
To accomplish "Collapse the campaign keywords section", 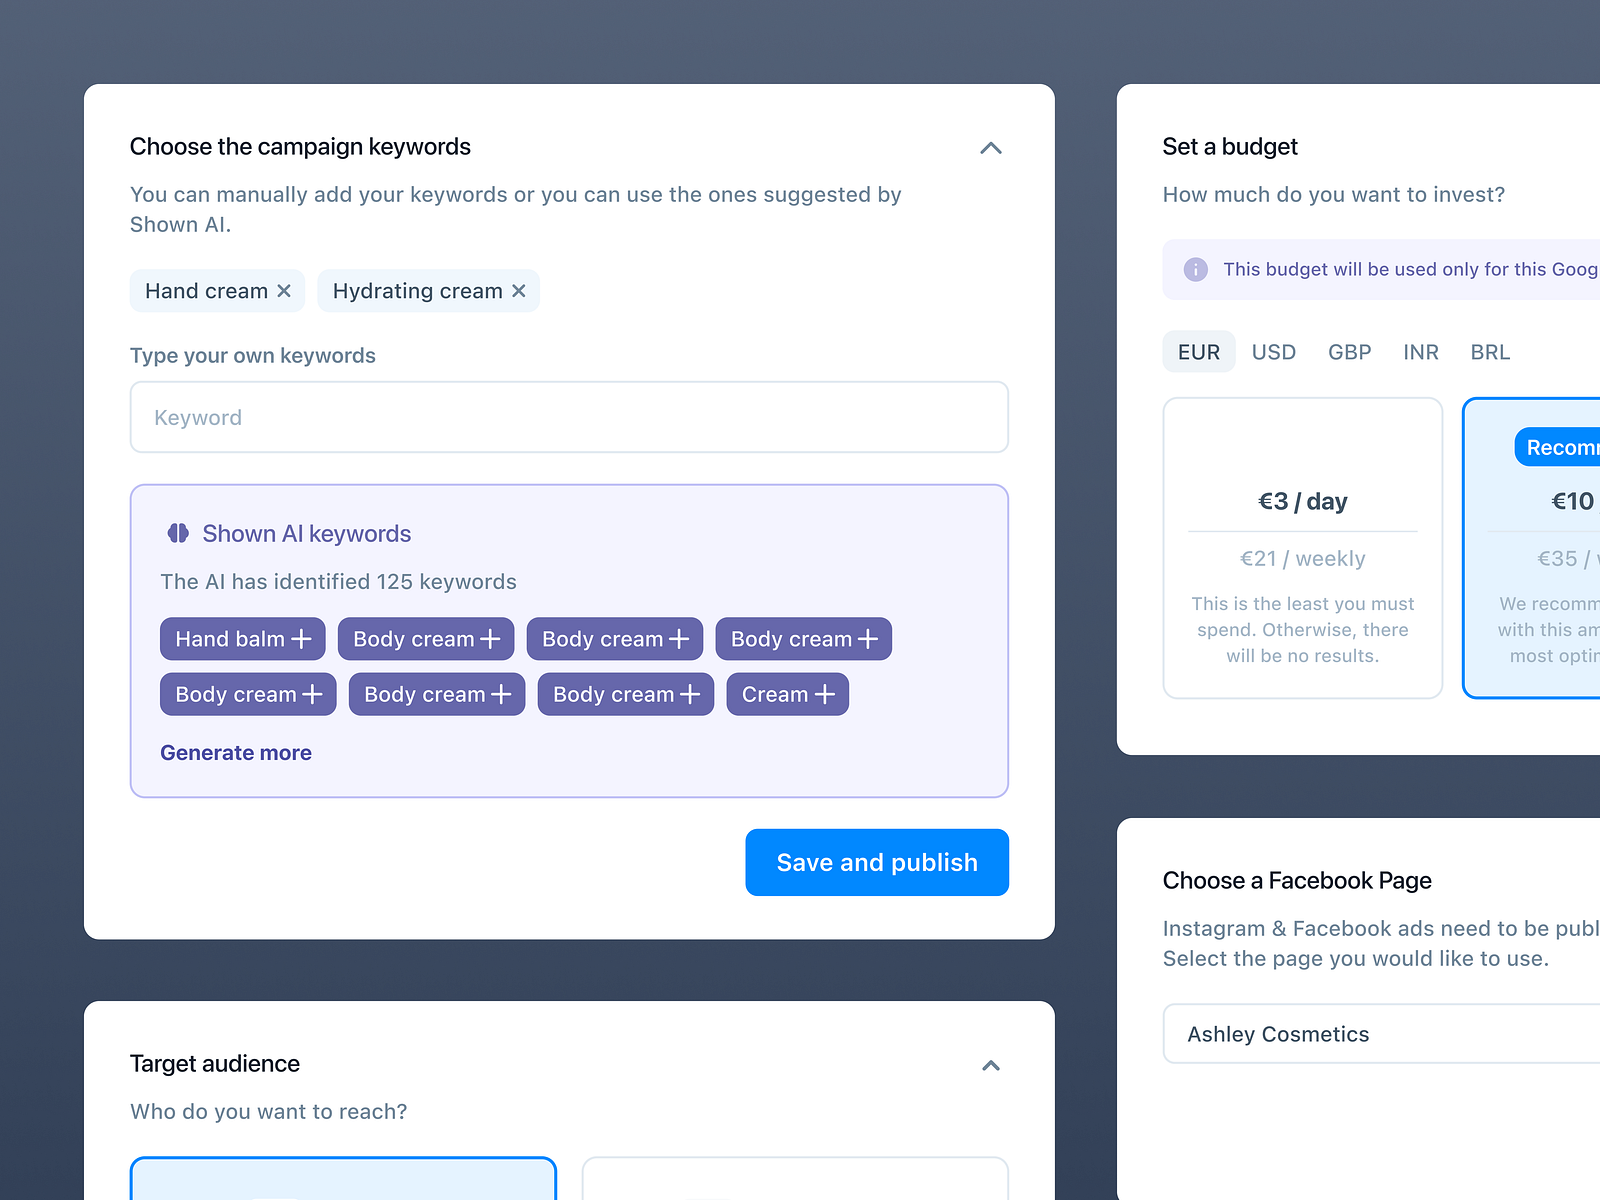I will (990, 148).
